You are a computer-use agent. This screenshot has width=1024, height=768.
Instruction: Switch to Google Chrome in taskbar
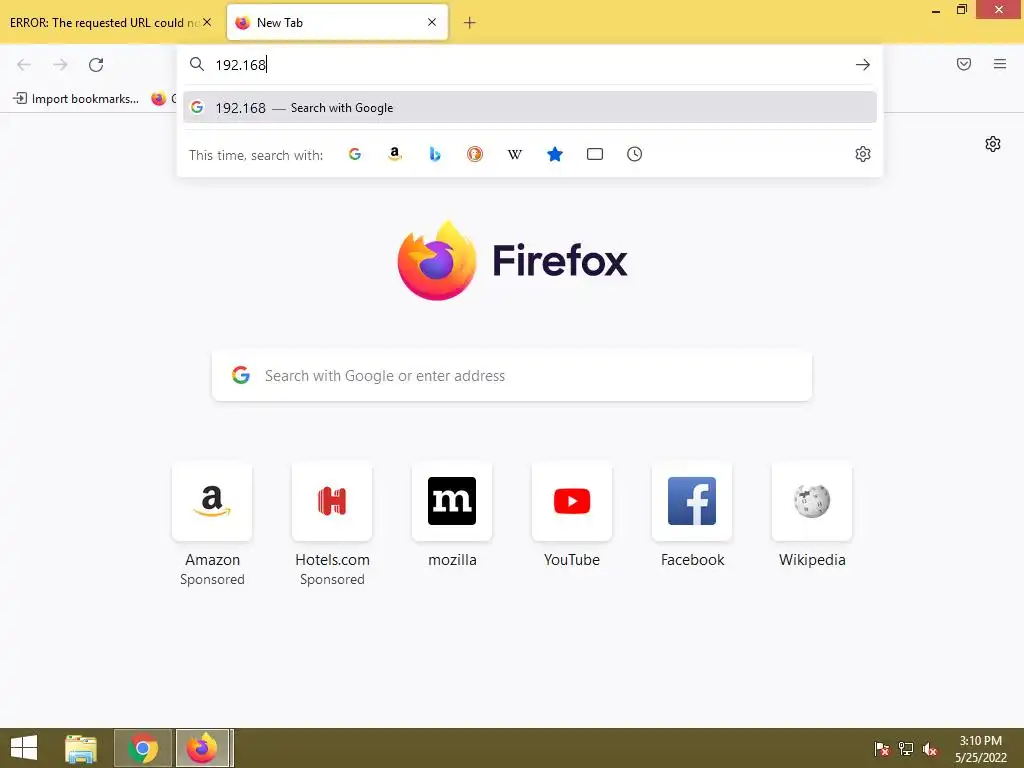coord(143,748)
